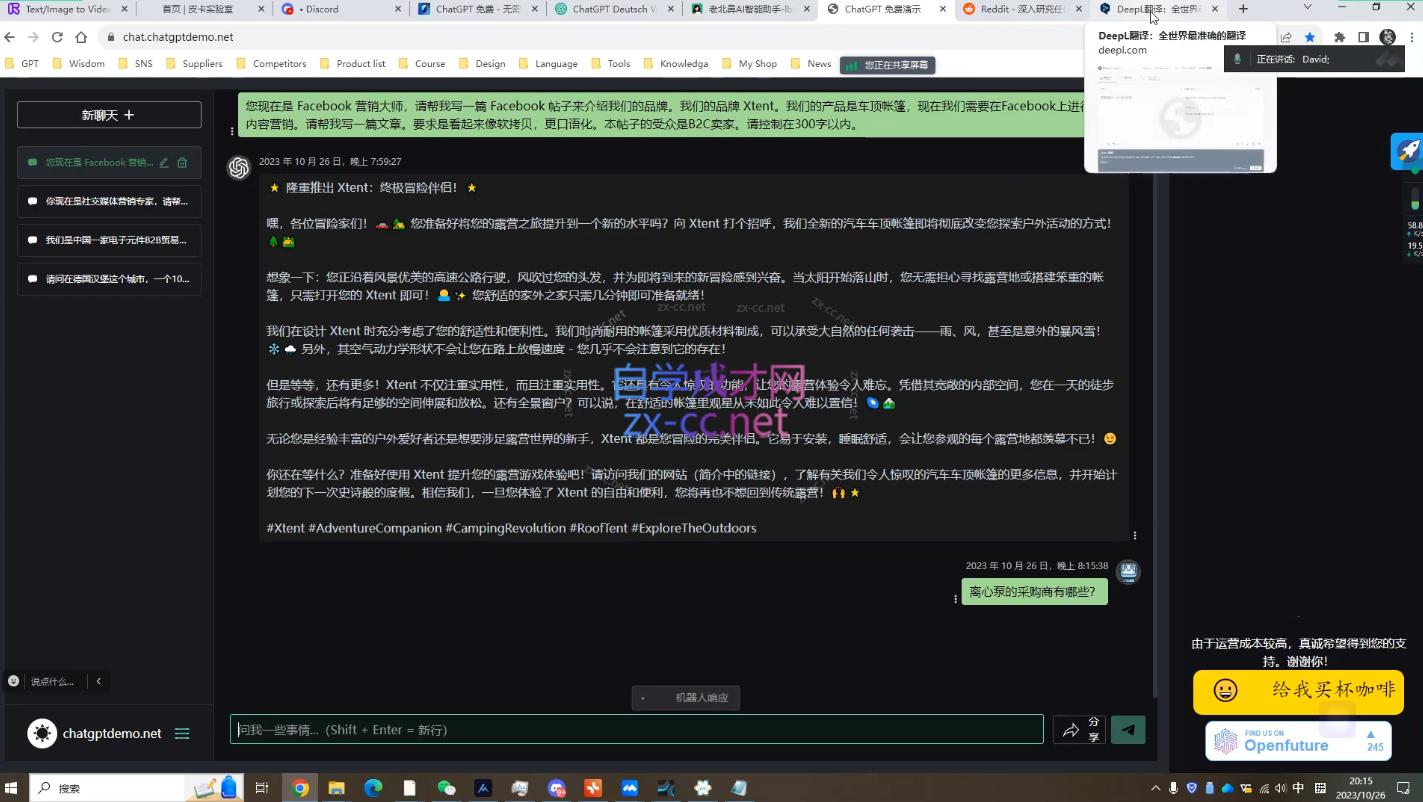Open the Competitors bookmarks folder
This screenshot has width=1423, height=802.
271,64
